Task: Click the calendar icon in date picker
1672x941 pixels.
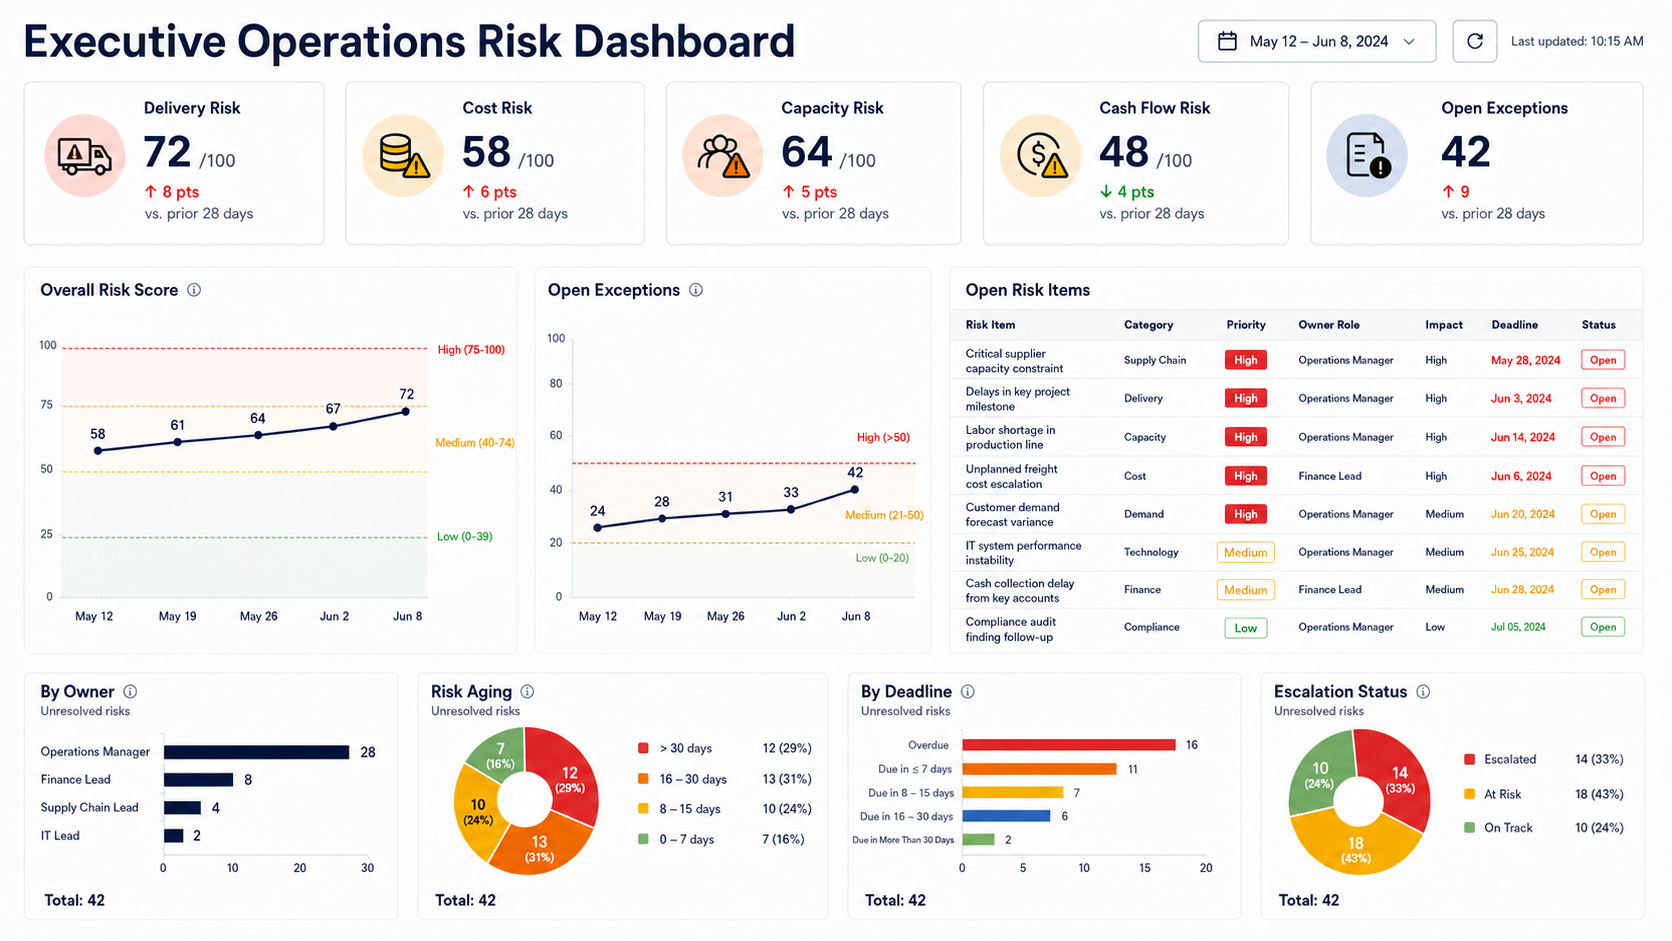Action: pyautogui.click(x=1227, y=41)
